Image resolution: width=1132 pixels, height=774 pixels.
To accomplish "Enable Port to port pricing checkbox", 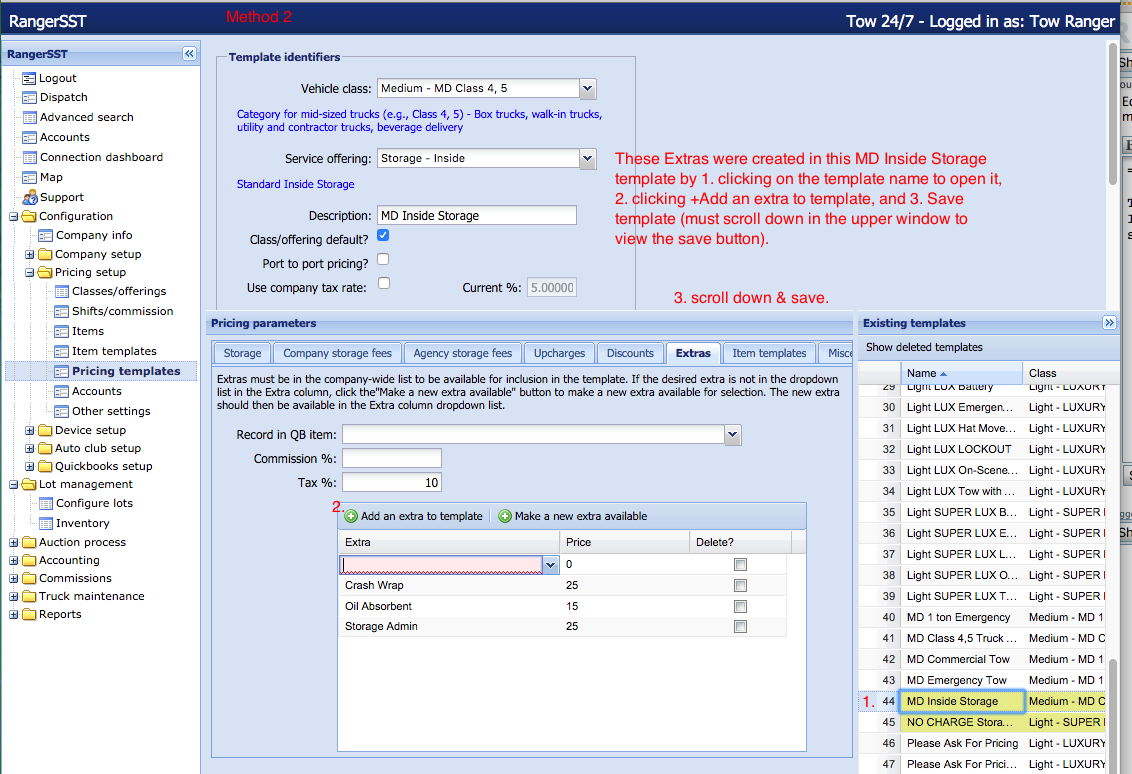I will pos(383,260).
